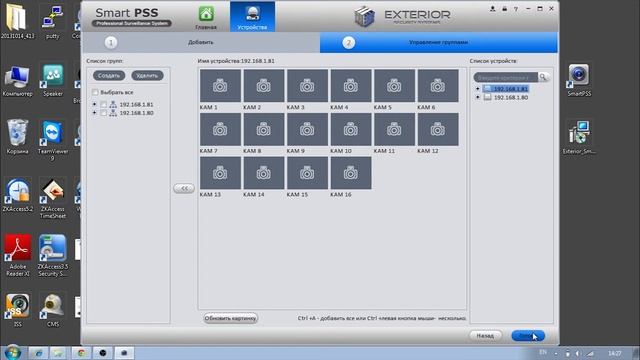Select camera thumbnail KAM 9

[x=307, y=129]
